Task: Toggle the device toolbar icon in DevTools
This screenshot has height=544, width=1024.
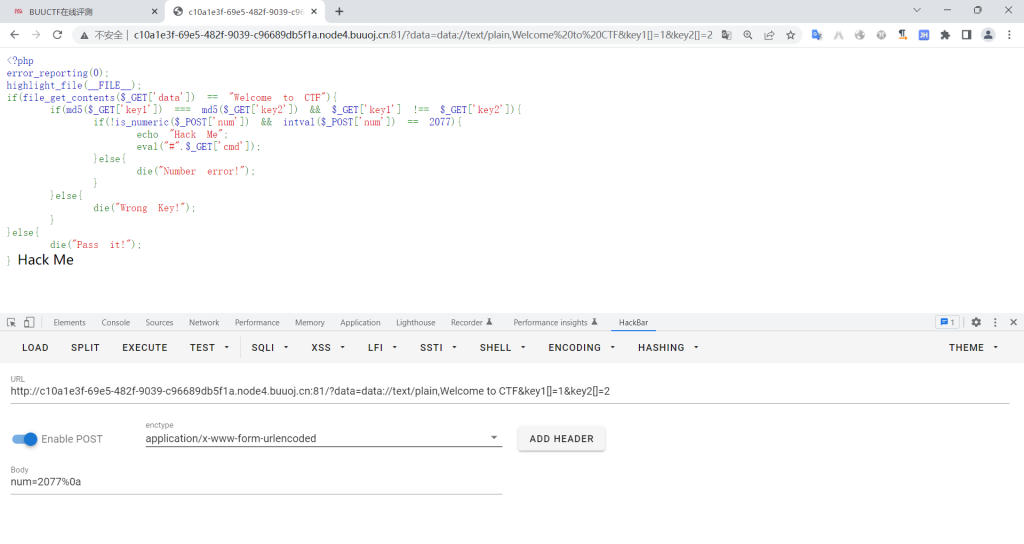Action: click(29, 322)
